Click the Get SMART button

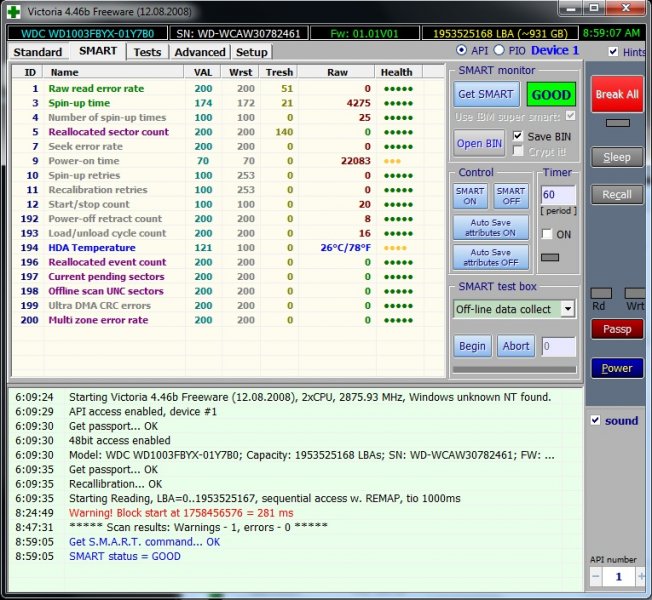tap(486, 94)
